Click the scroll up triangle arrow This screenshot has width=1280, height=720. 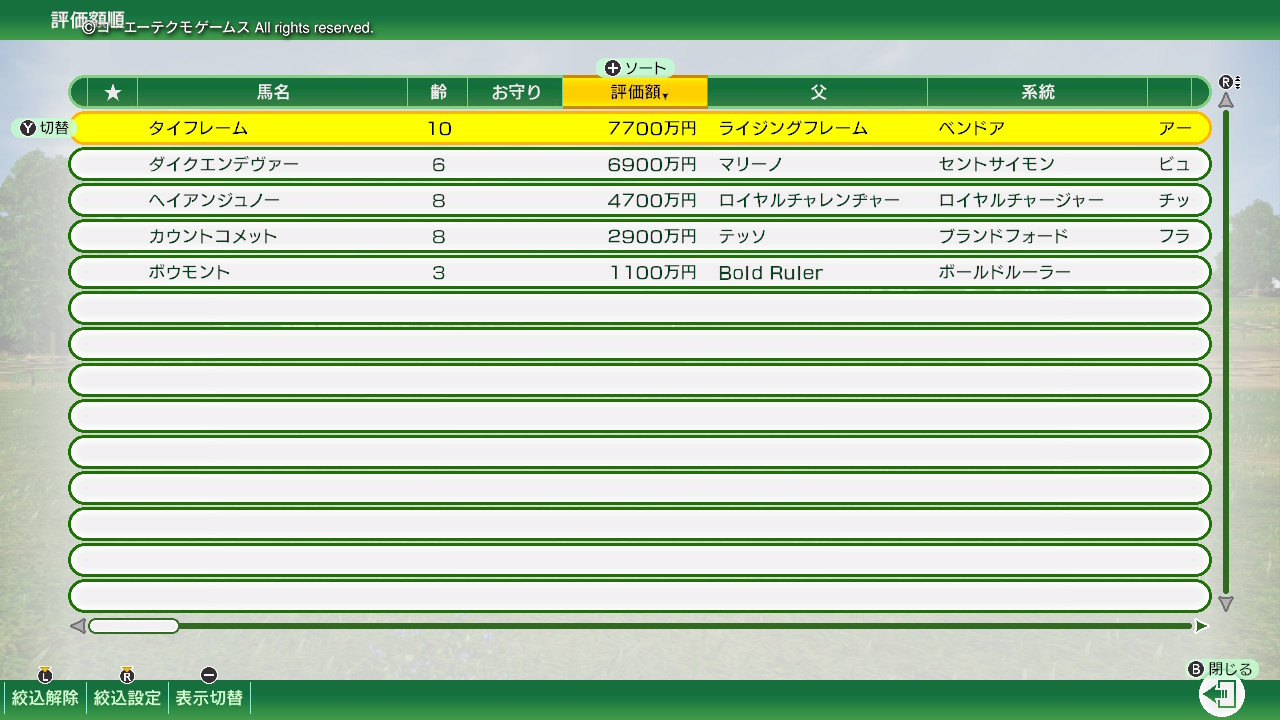(x=1226, y=100)
